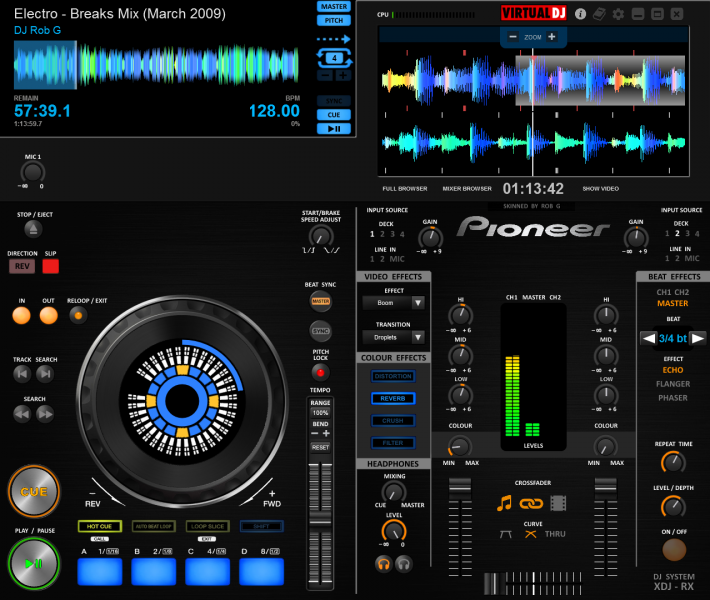This screenshot has height=600, width=710.
Task: Click the right grey headphone cue icon
Action: [x=404, y=564]
